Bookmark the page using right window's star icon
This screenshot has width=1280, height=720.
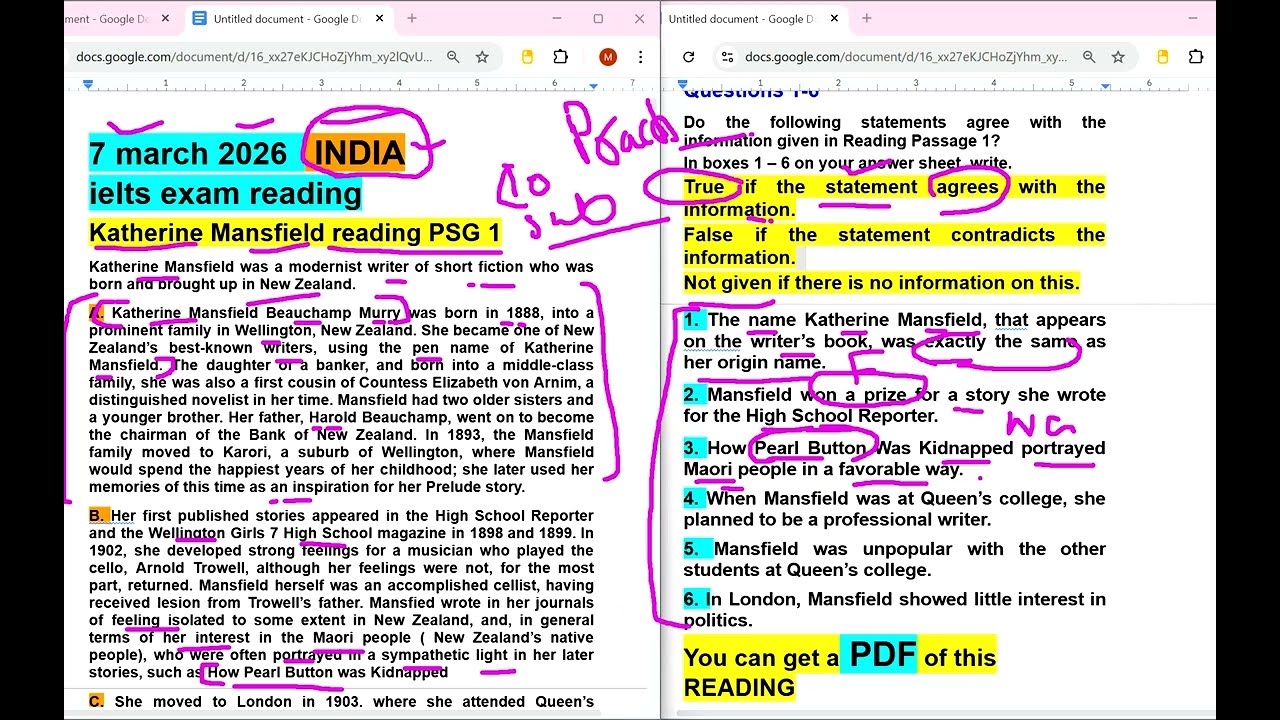coord(1118,57)
